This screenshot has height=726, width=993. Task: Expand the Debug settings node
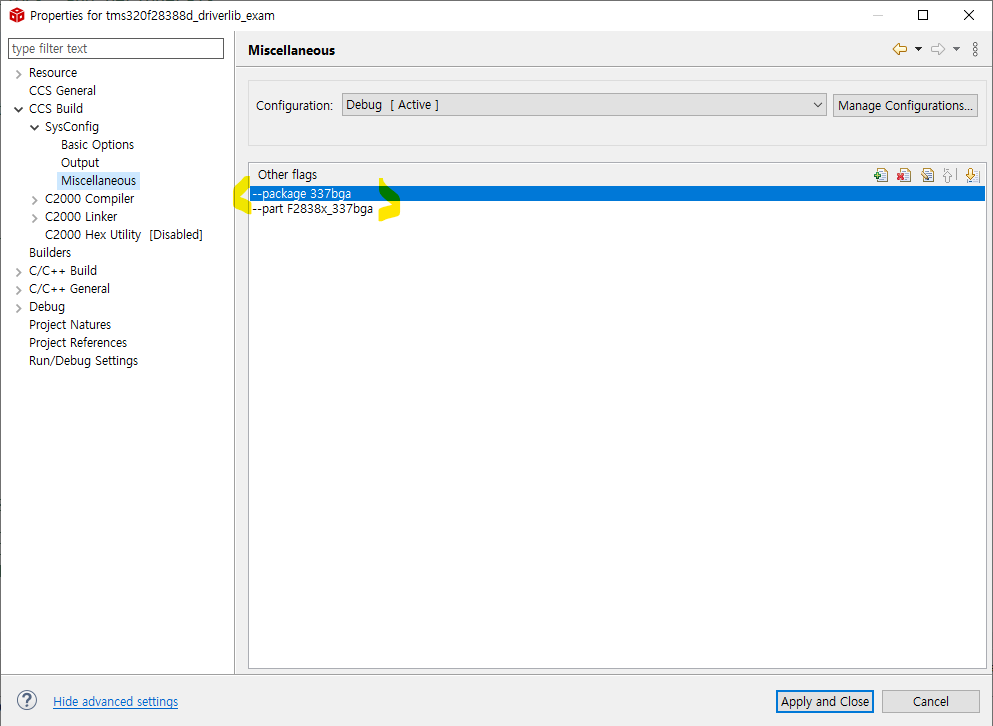(x=18, y=306)
